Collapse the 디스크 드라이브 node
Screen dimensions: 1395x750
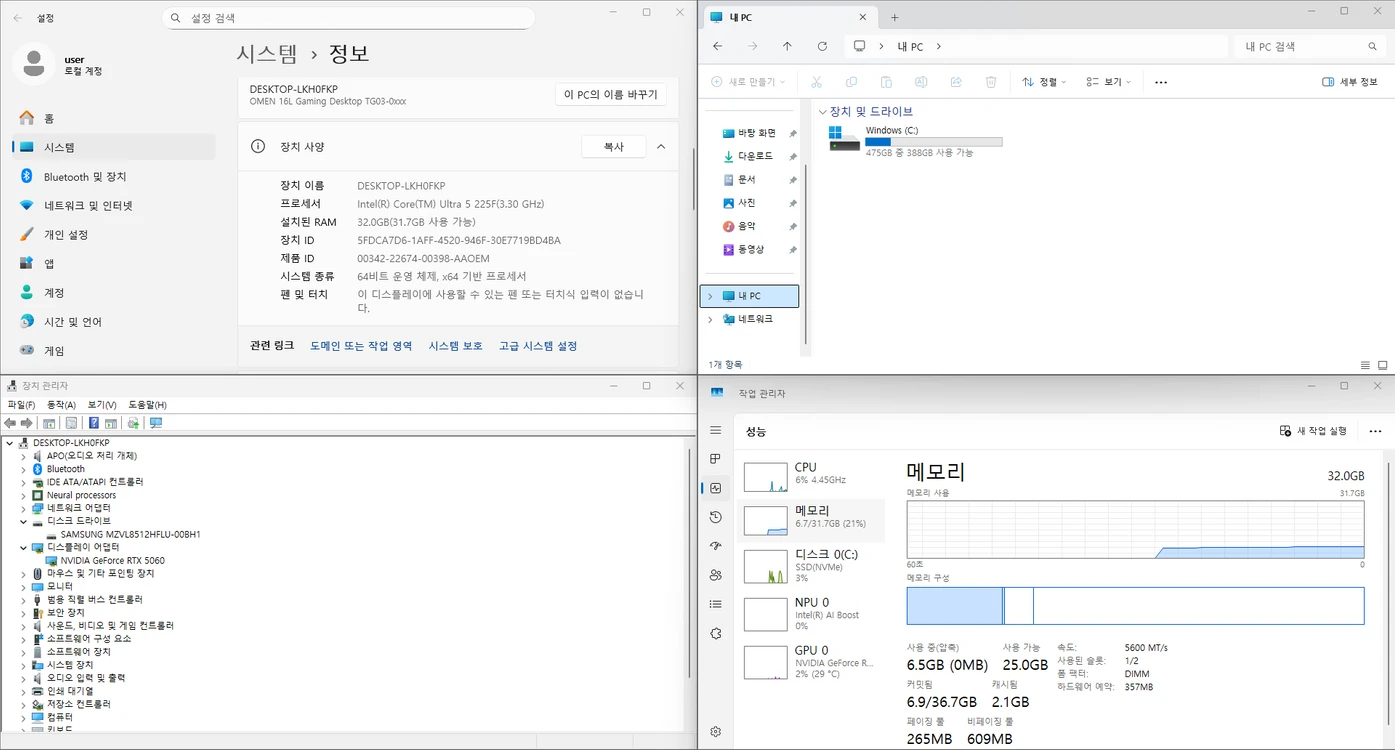(23, 521)
